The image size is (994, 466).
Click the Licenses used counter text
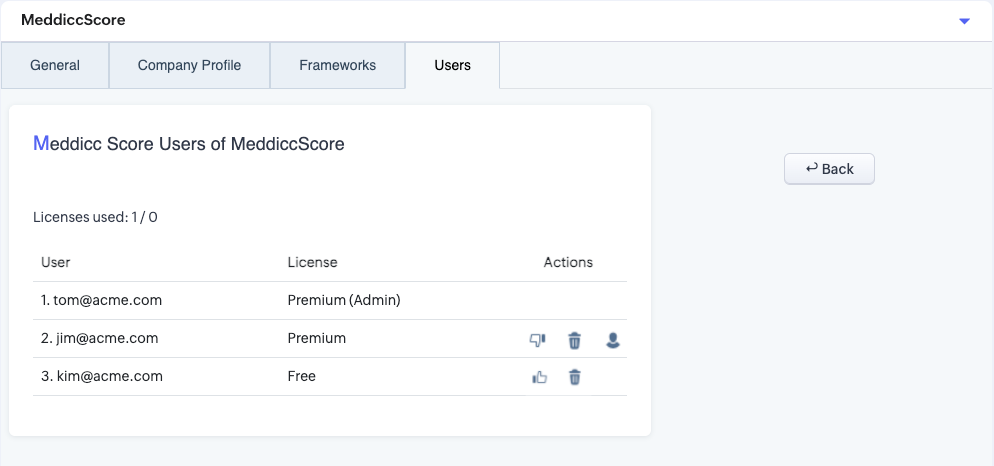[95, 217]
